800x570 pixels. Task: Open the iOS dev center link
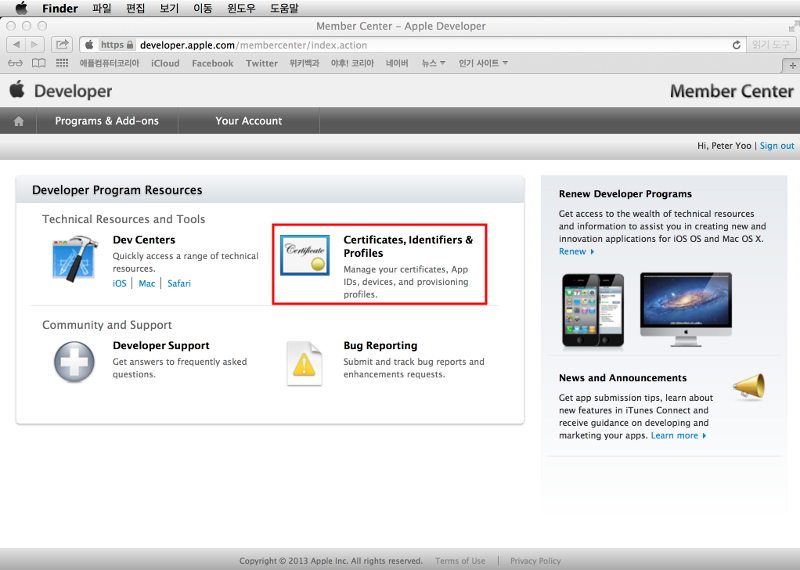pyautogui.click(x=119, y=283)
